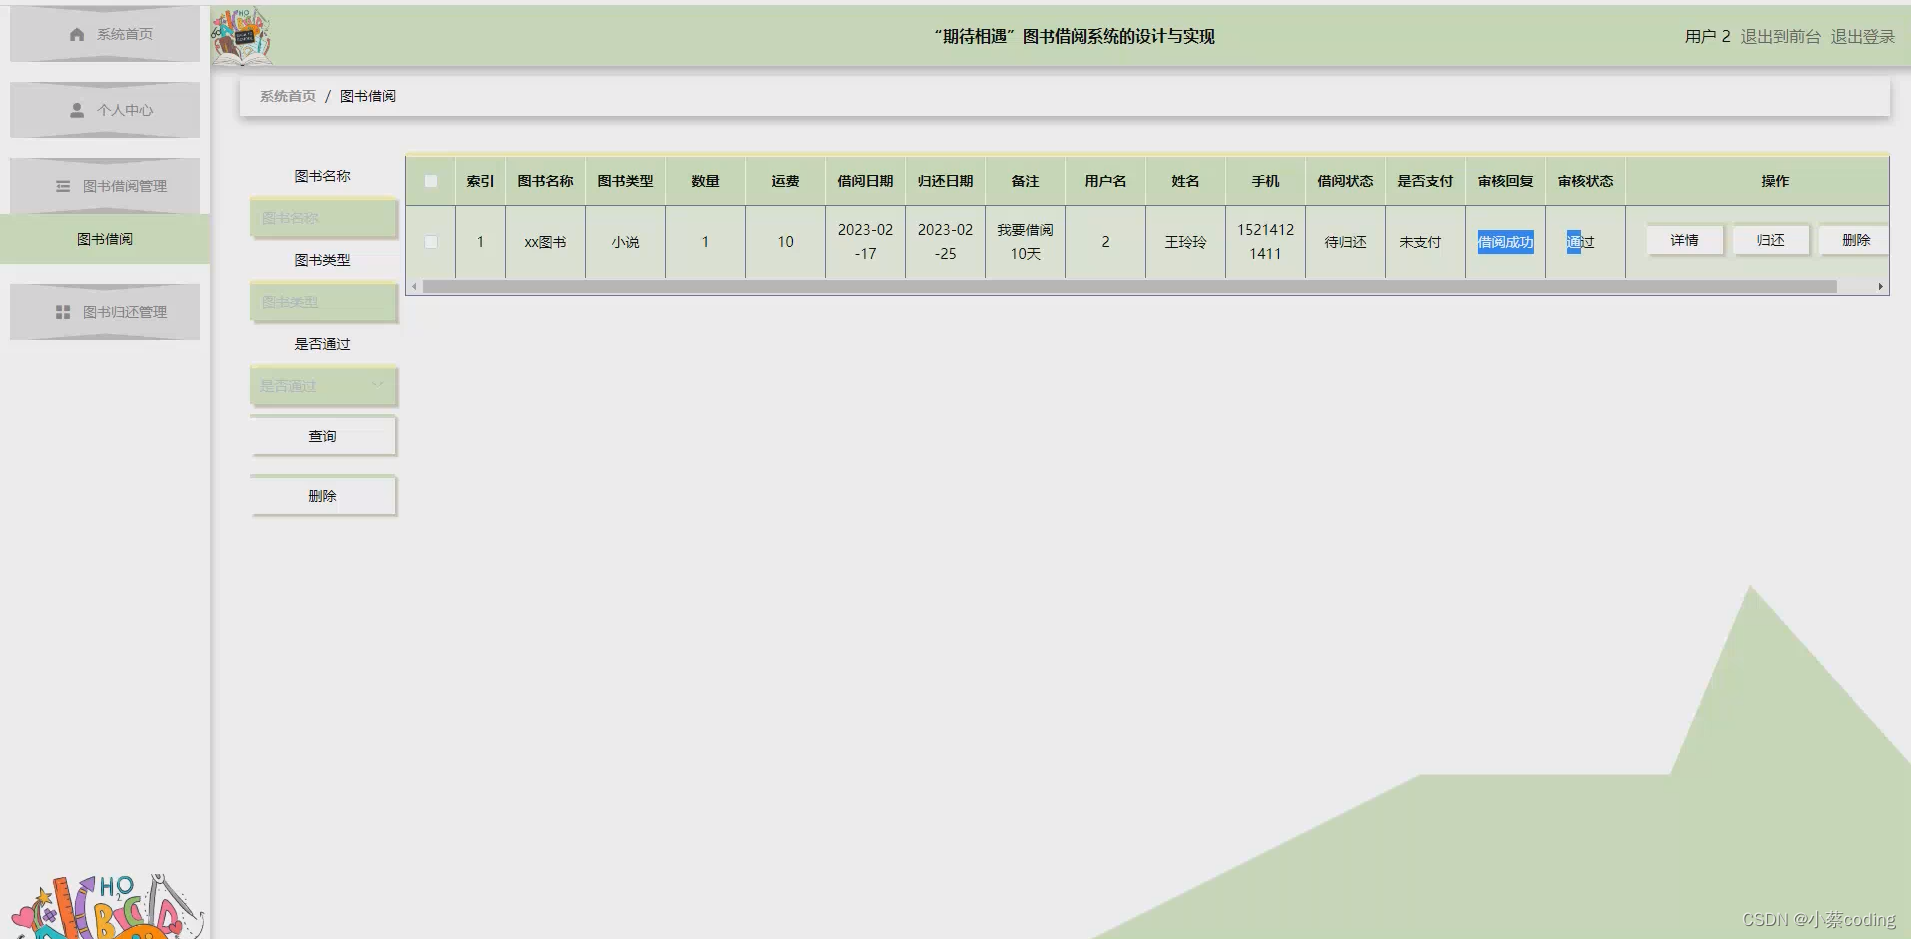1911x939 pixels.
Task: Click the table horizontal scrollbar thumb
Action: pyautogui.click(x=1130, y=287)
